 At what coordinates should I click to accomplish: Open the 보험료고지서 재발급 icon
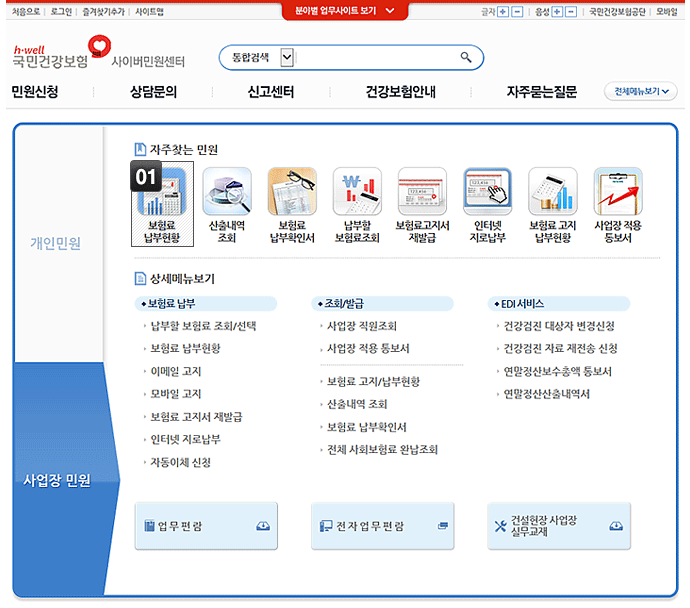click(x=422, y=191)
